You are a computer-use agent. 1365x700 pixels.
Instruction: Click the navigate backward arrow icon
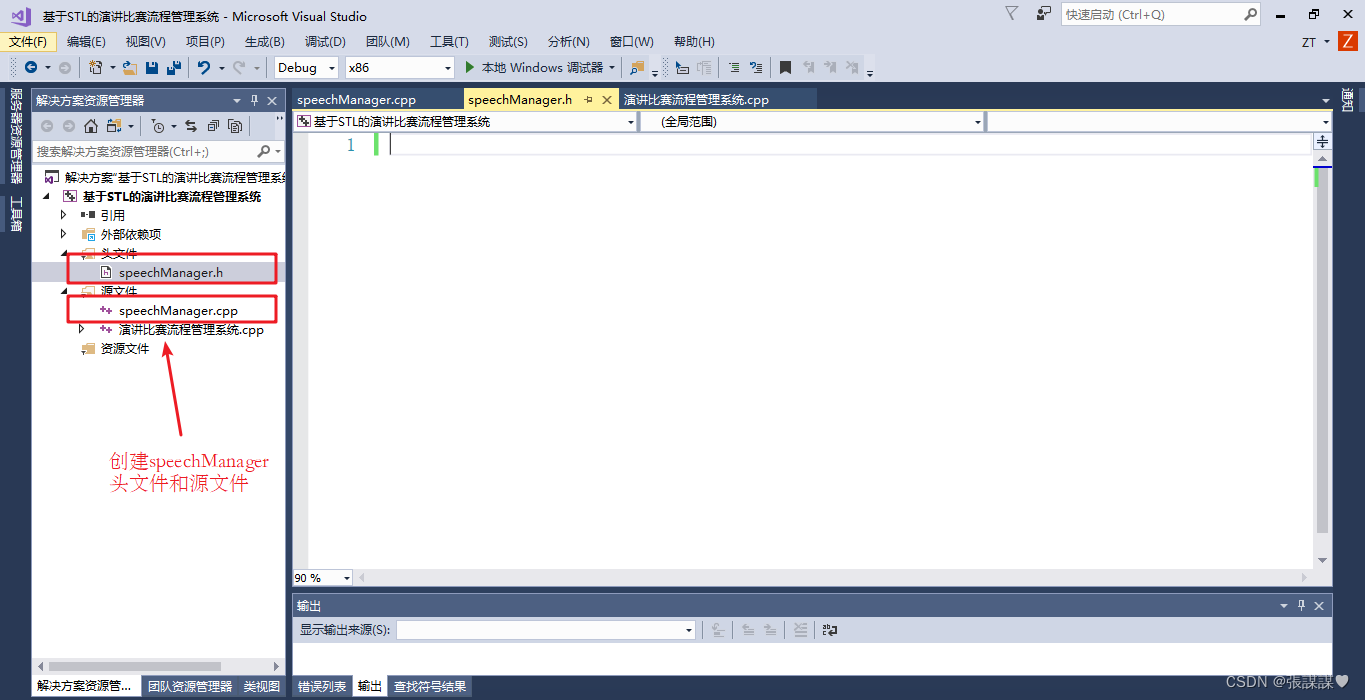[x=31, y=67]
